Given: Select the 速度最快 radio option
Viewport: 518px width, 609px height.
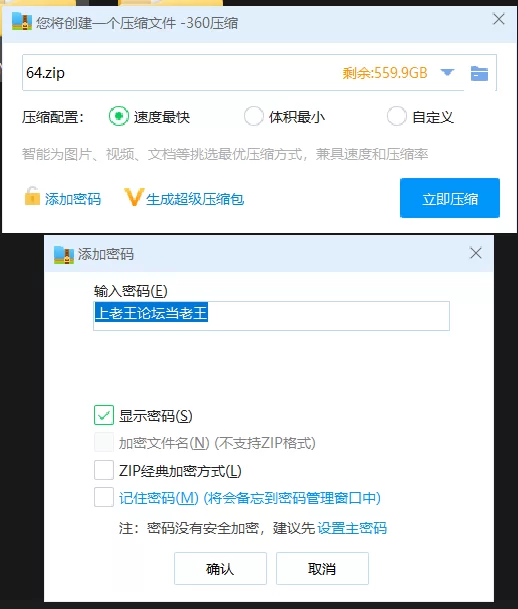Looking at the screenshot, I should click(118, 116).
